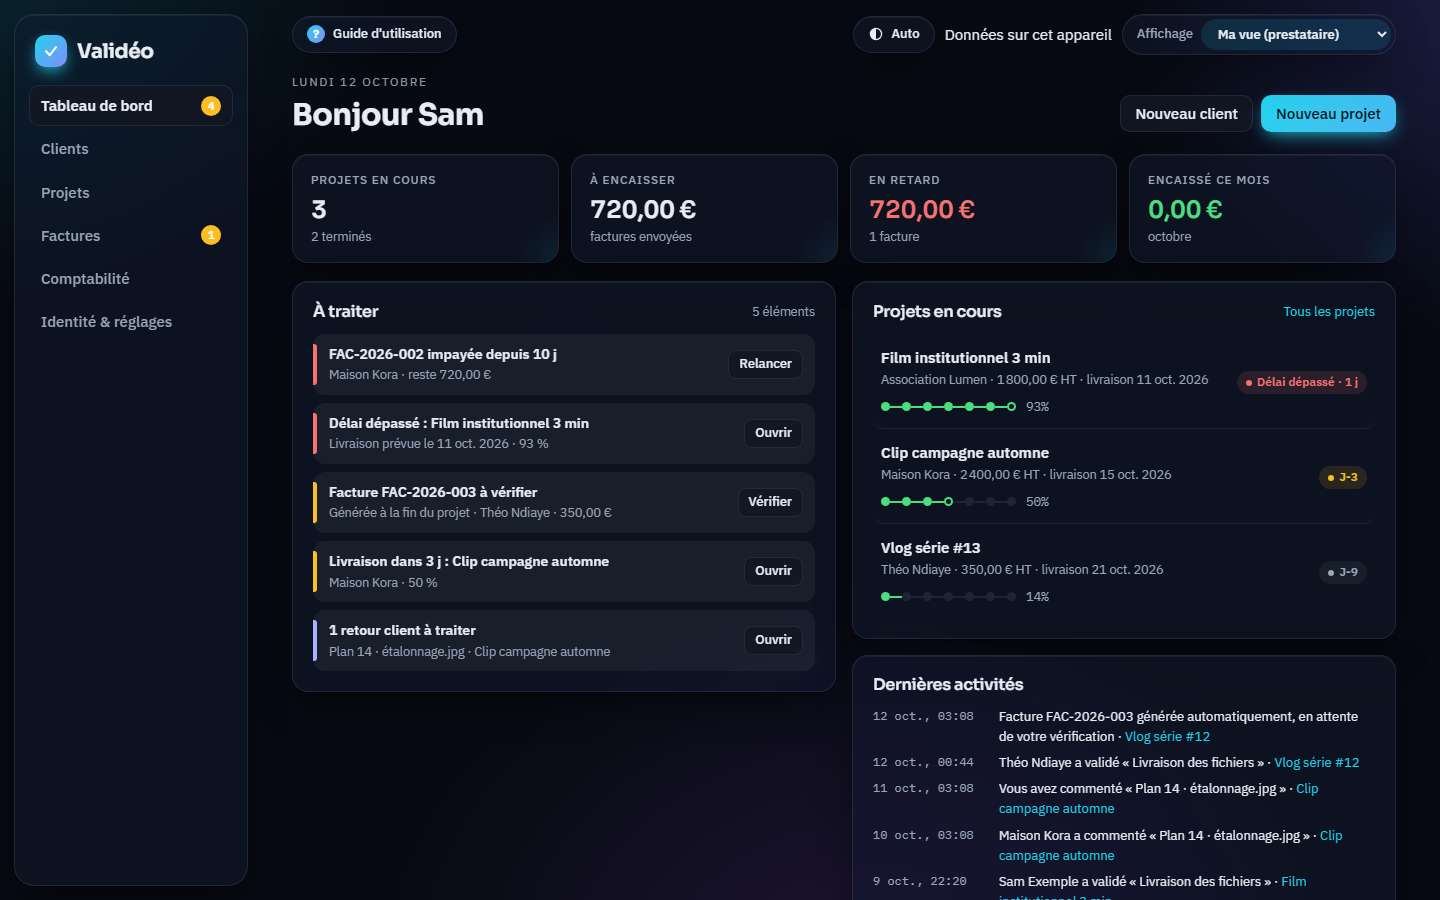This screenshot has height=900, width=1440.
Task: Open Factures in the sidebar
Action: (x=131, y=236)
